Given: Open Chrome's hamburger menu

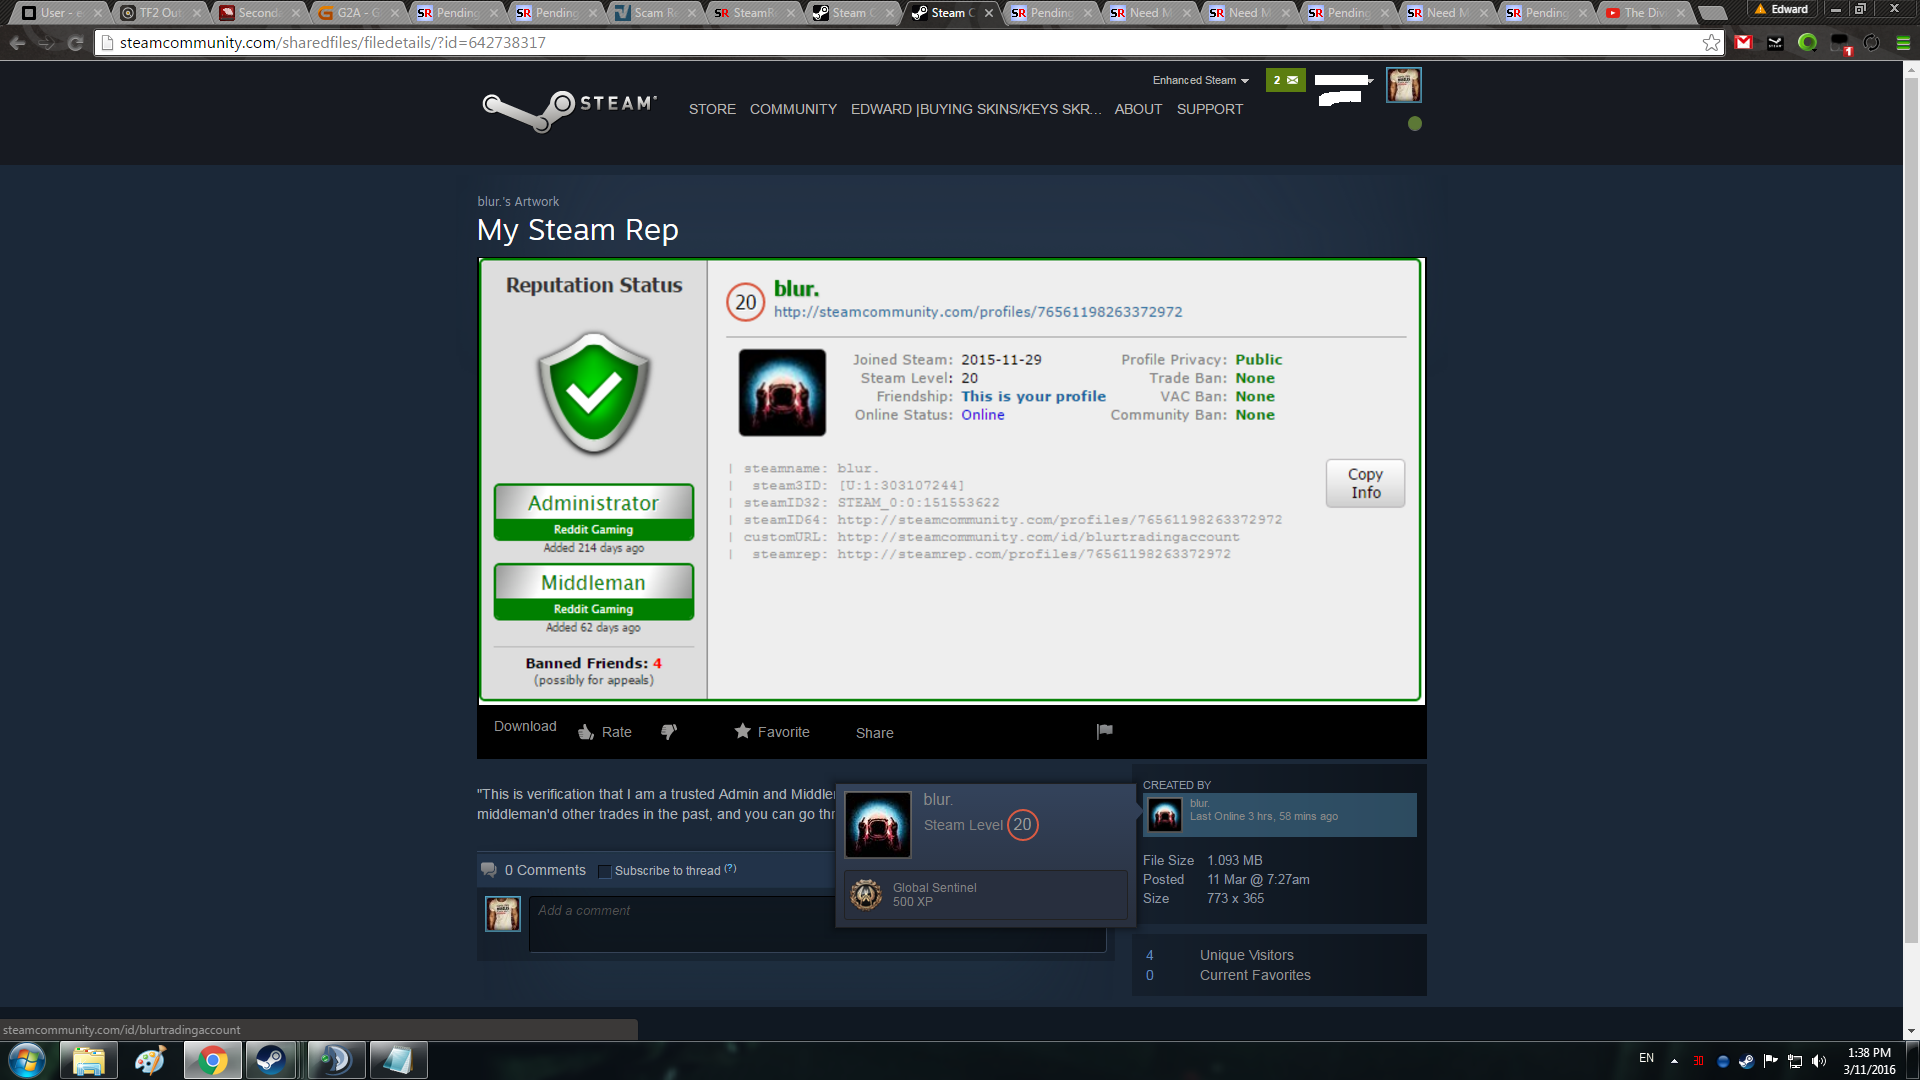Looking at the screenshot, I should [x=1903, y=43].
